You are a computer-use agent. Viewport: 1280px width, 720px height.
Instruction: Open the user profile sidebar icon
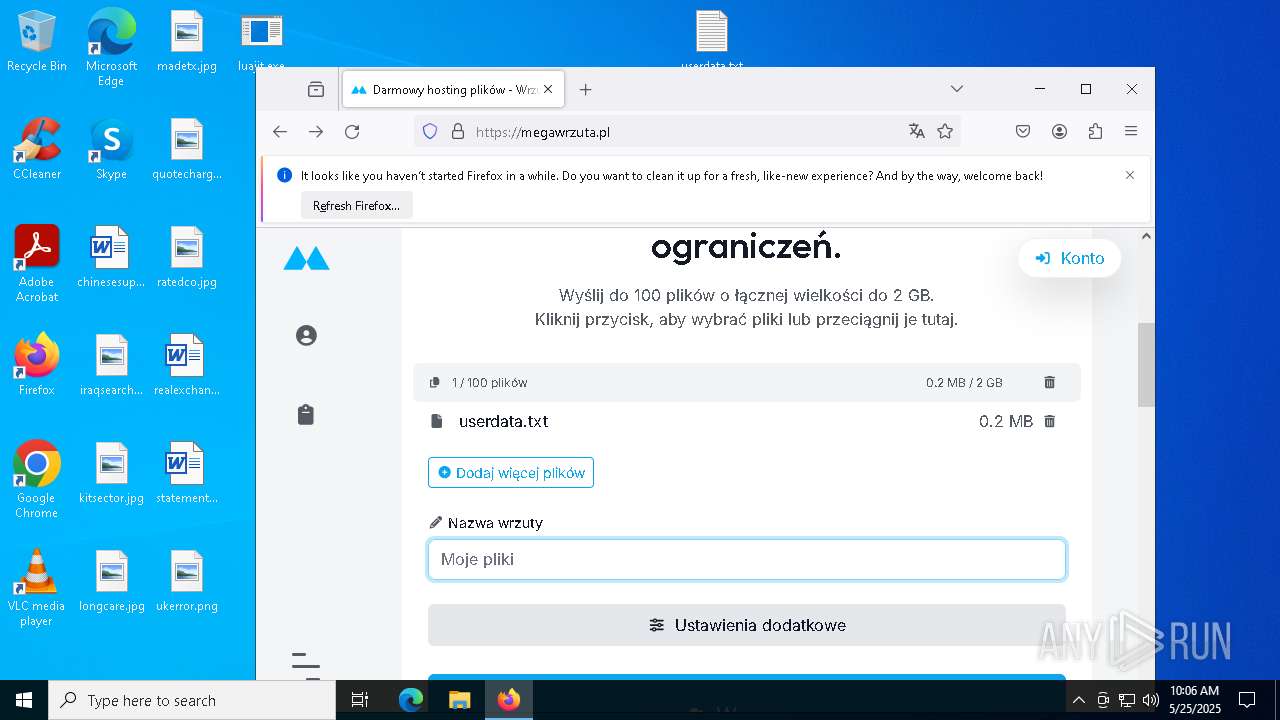(306, 335)
